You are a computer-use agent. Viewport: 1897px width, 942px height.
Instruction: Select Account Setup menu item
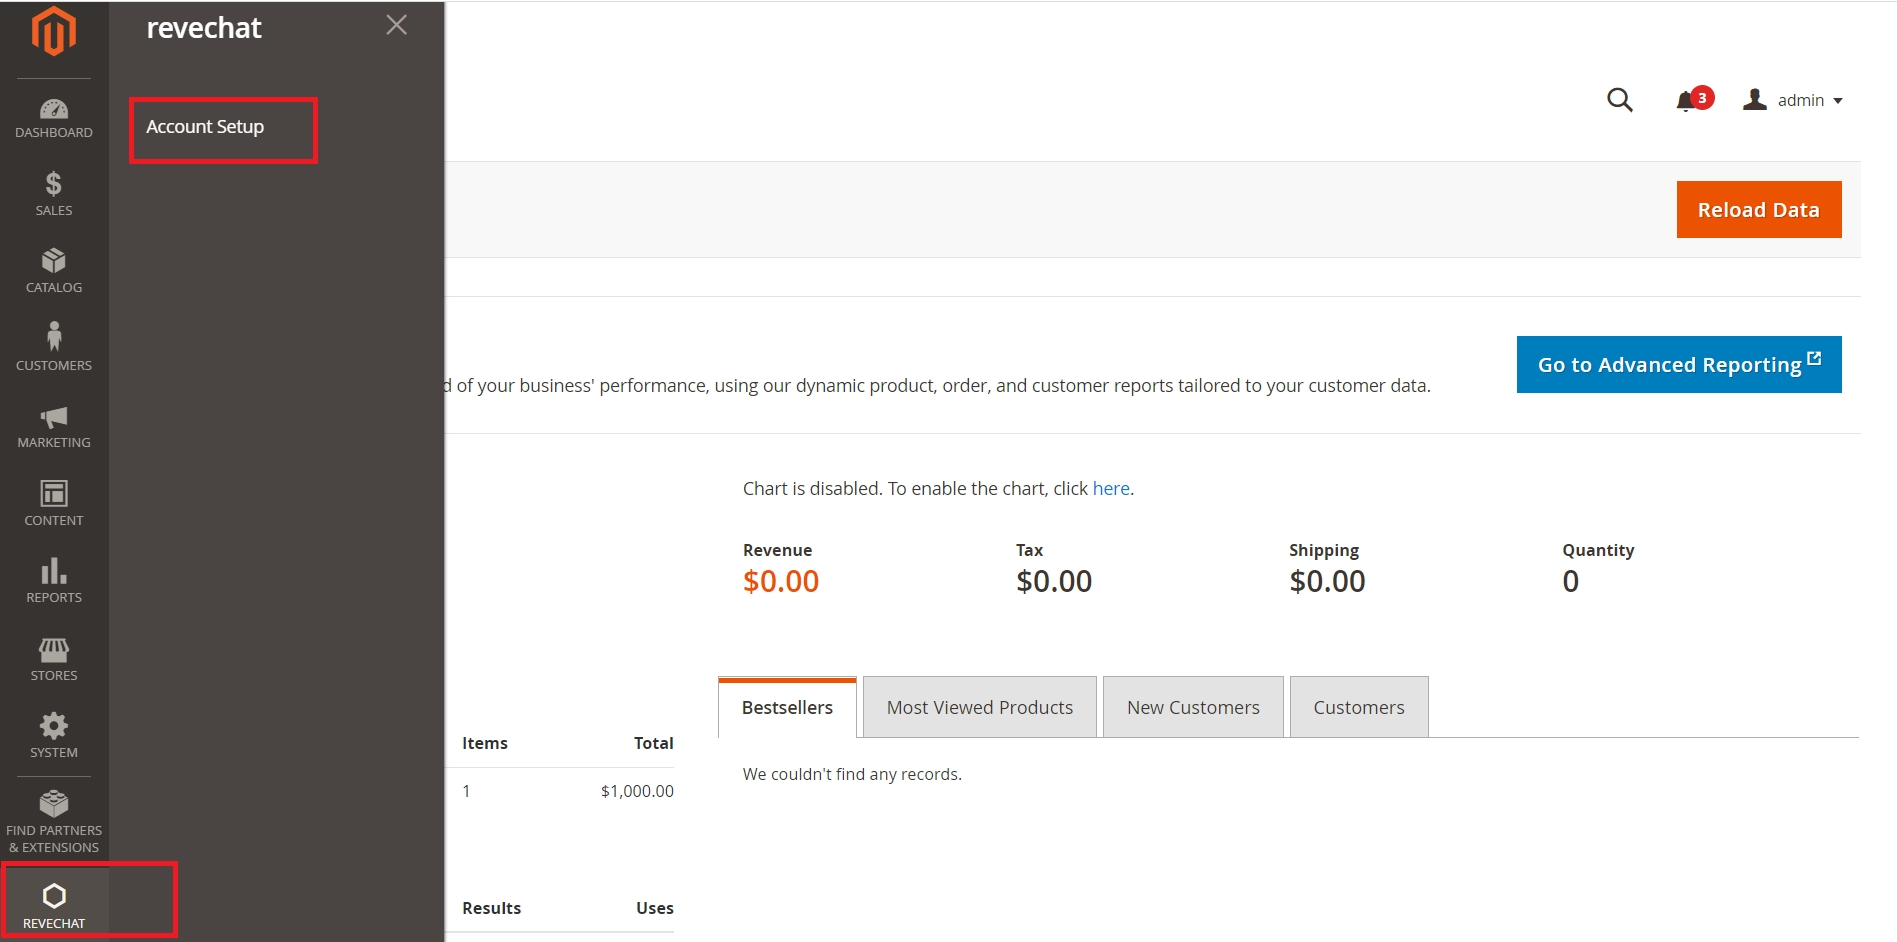pyautogui.click(x=205, y=127)
